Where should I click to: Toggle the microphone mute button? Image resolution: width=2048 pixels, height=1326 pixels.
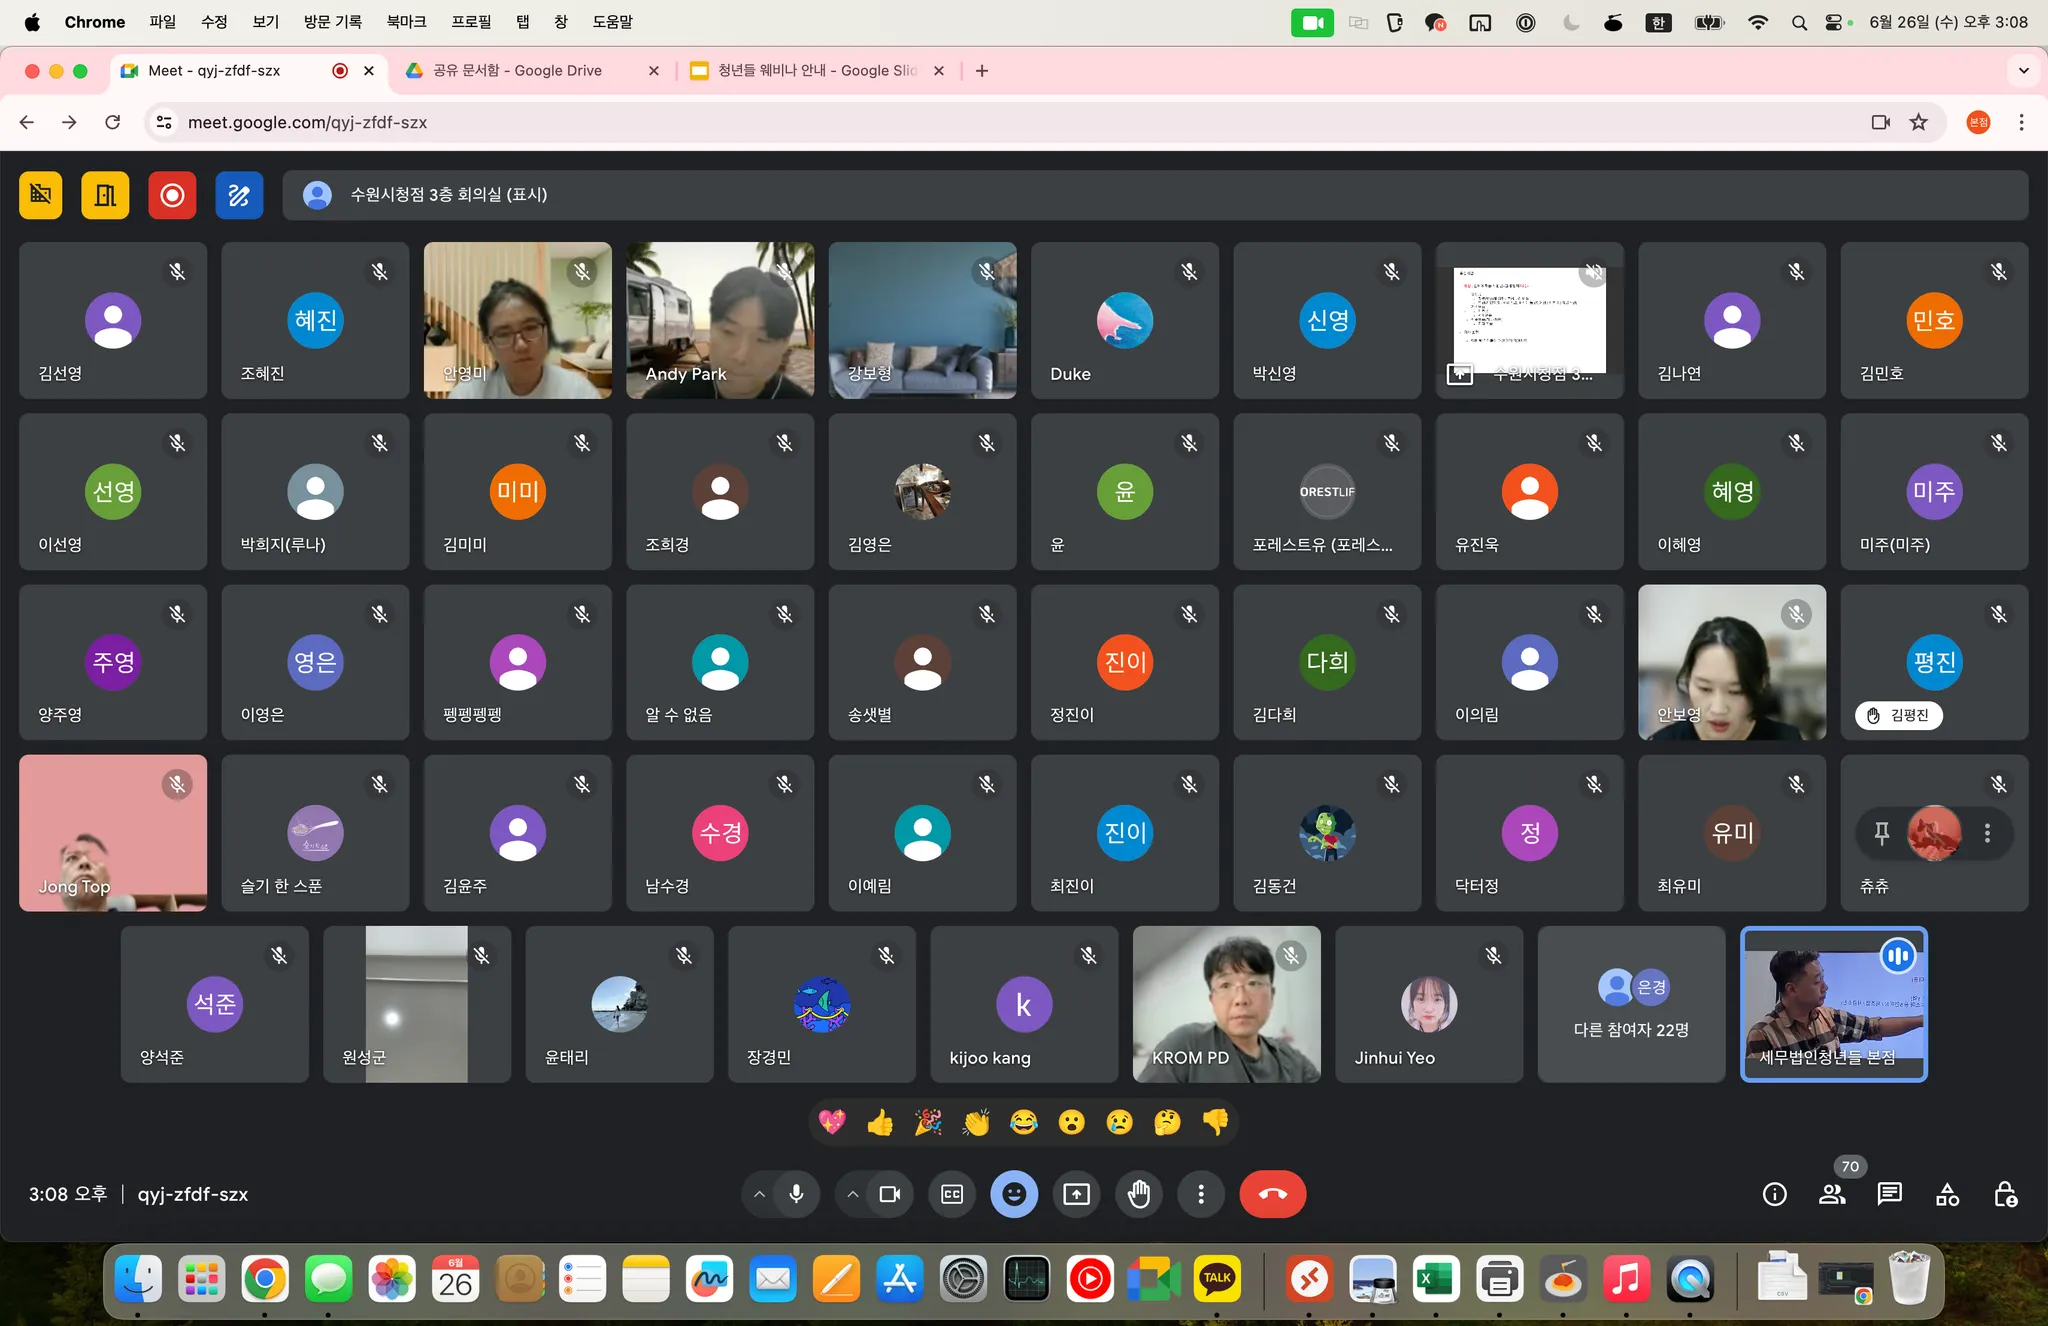796,1194
